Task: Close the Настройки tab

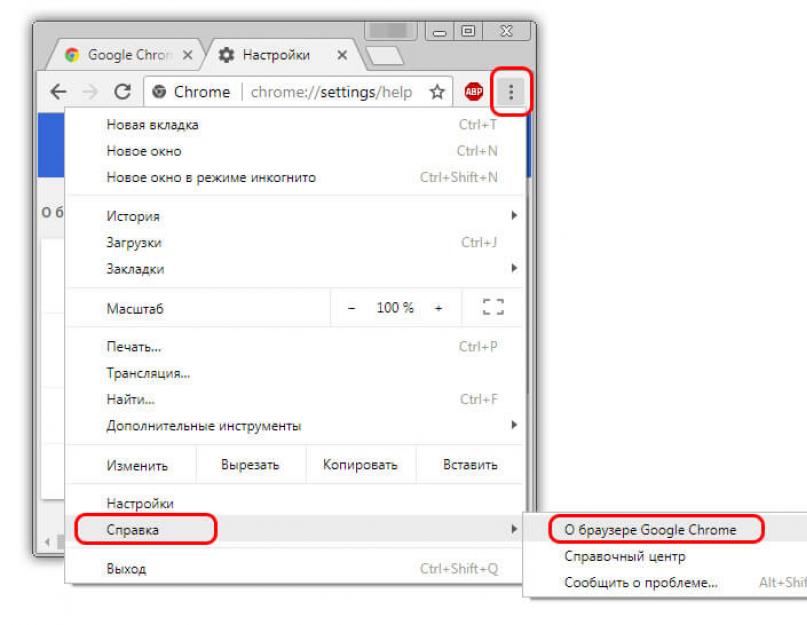Action: [x=342, y=55]
